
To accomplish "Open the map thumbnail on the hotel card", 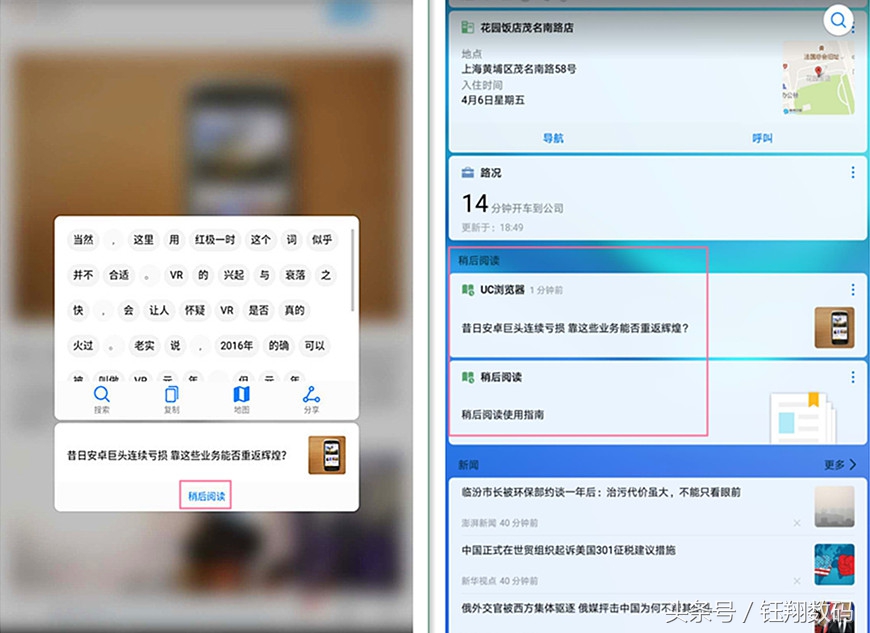I will [818, 79].
